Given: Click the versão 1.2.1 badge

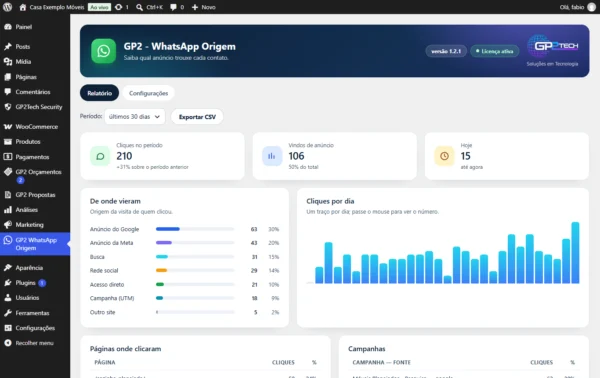Looking at the screenshot, I should tap(446, 51).
